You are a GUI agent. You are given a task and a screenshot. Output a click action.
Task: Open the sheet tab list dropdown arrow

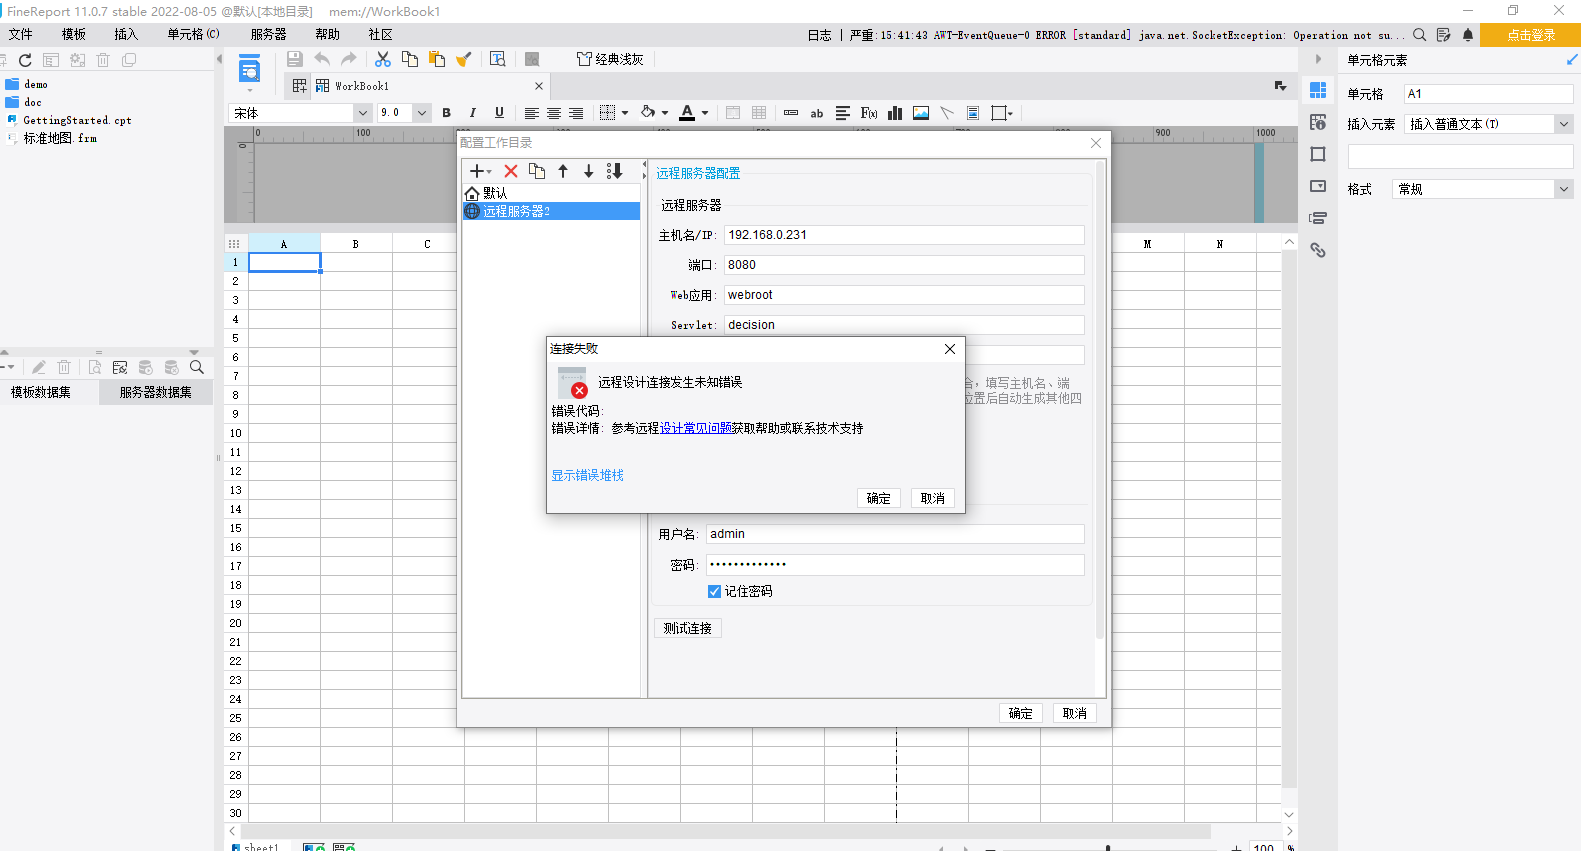point(1281,86)
